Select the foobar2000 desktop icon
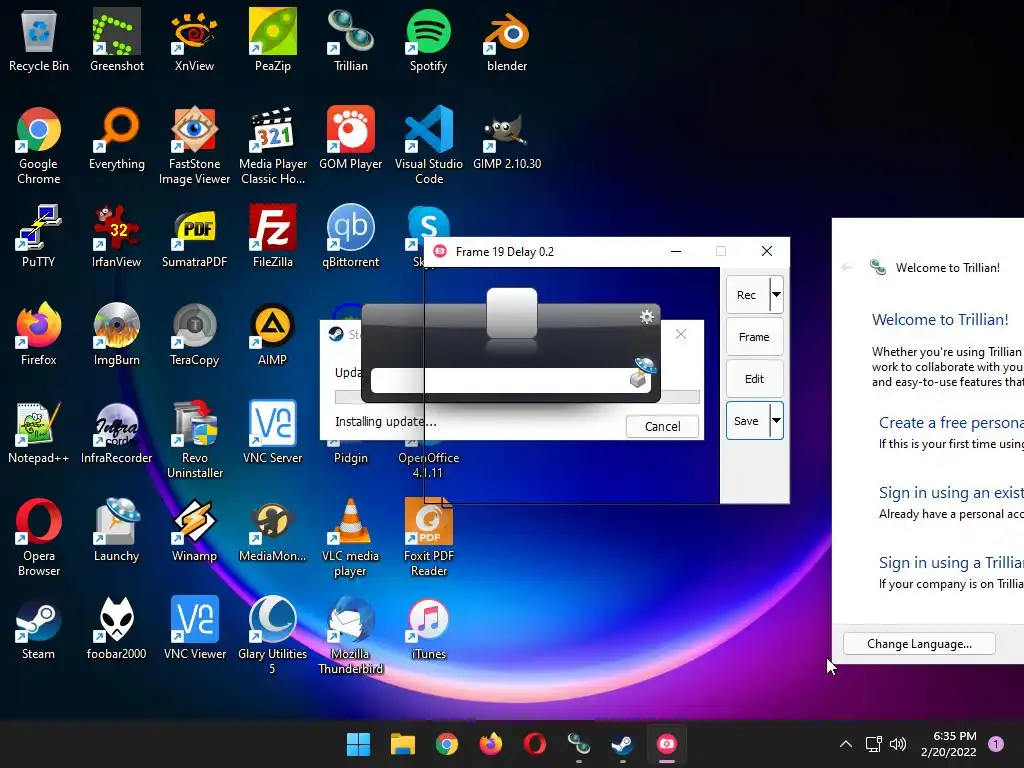 point(116,628)
